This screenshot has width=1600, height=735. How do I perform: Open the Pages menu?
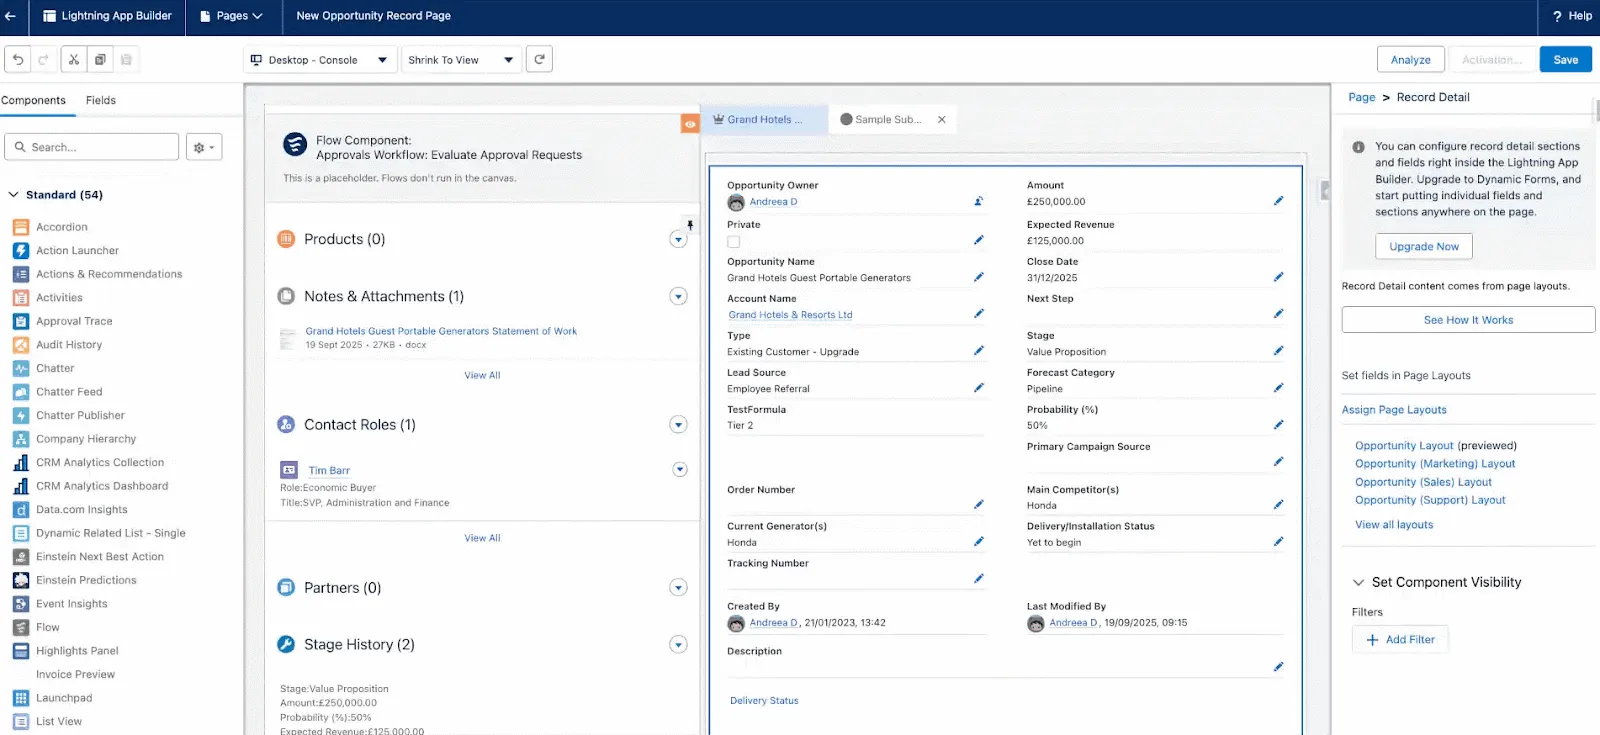coord(231,16)
